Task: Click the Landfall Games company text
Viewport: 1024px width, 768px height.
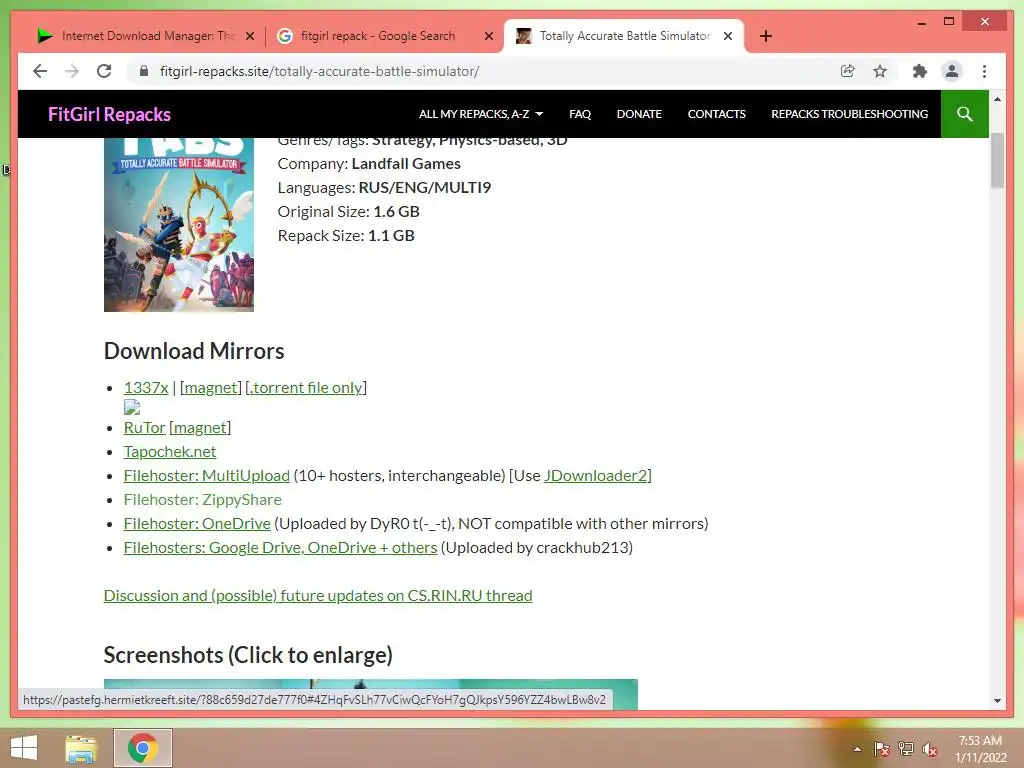Action: click(406, 163)
